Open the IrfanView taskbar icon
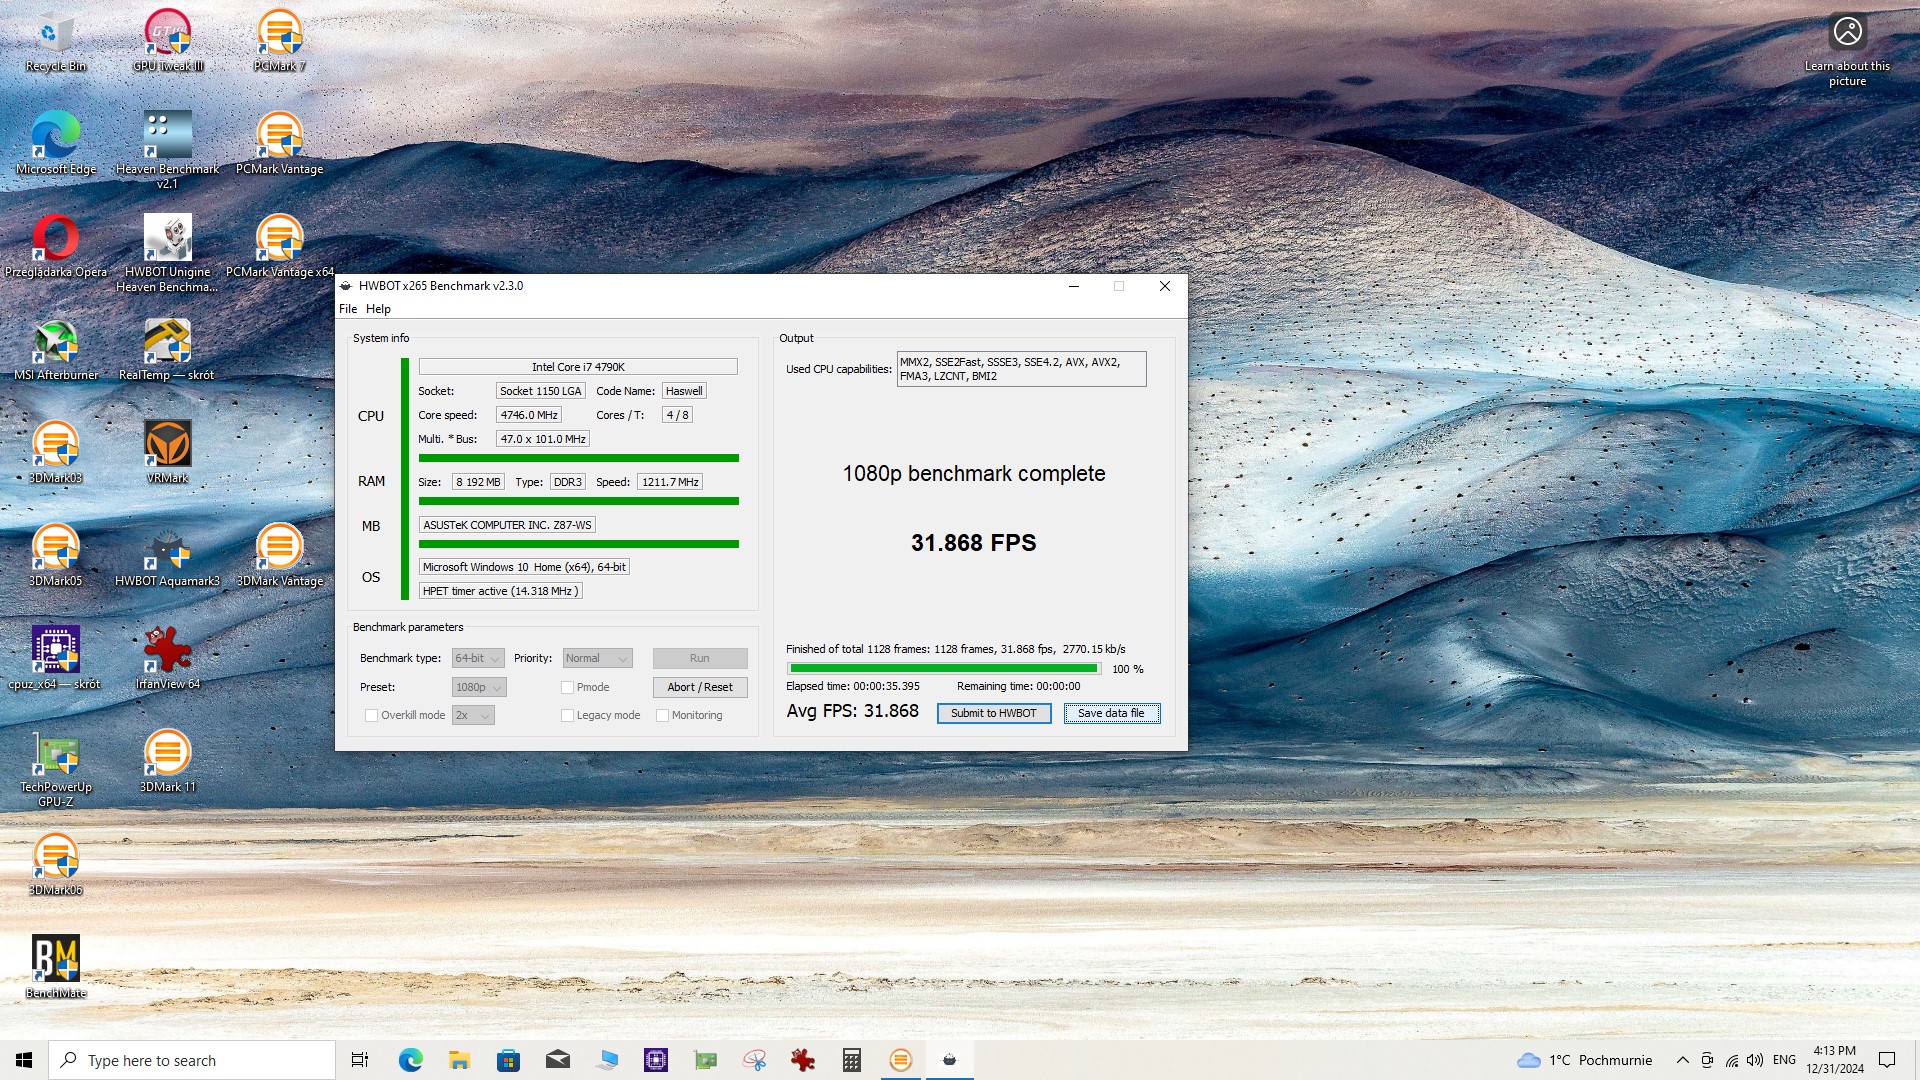Image resolution: width=1920 pixels, height=1080 pixels. 803,1060
